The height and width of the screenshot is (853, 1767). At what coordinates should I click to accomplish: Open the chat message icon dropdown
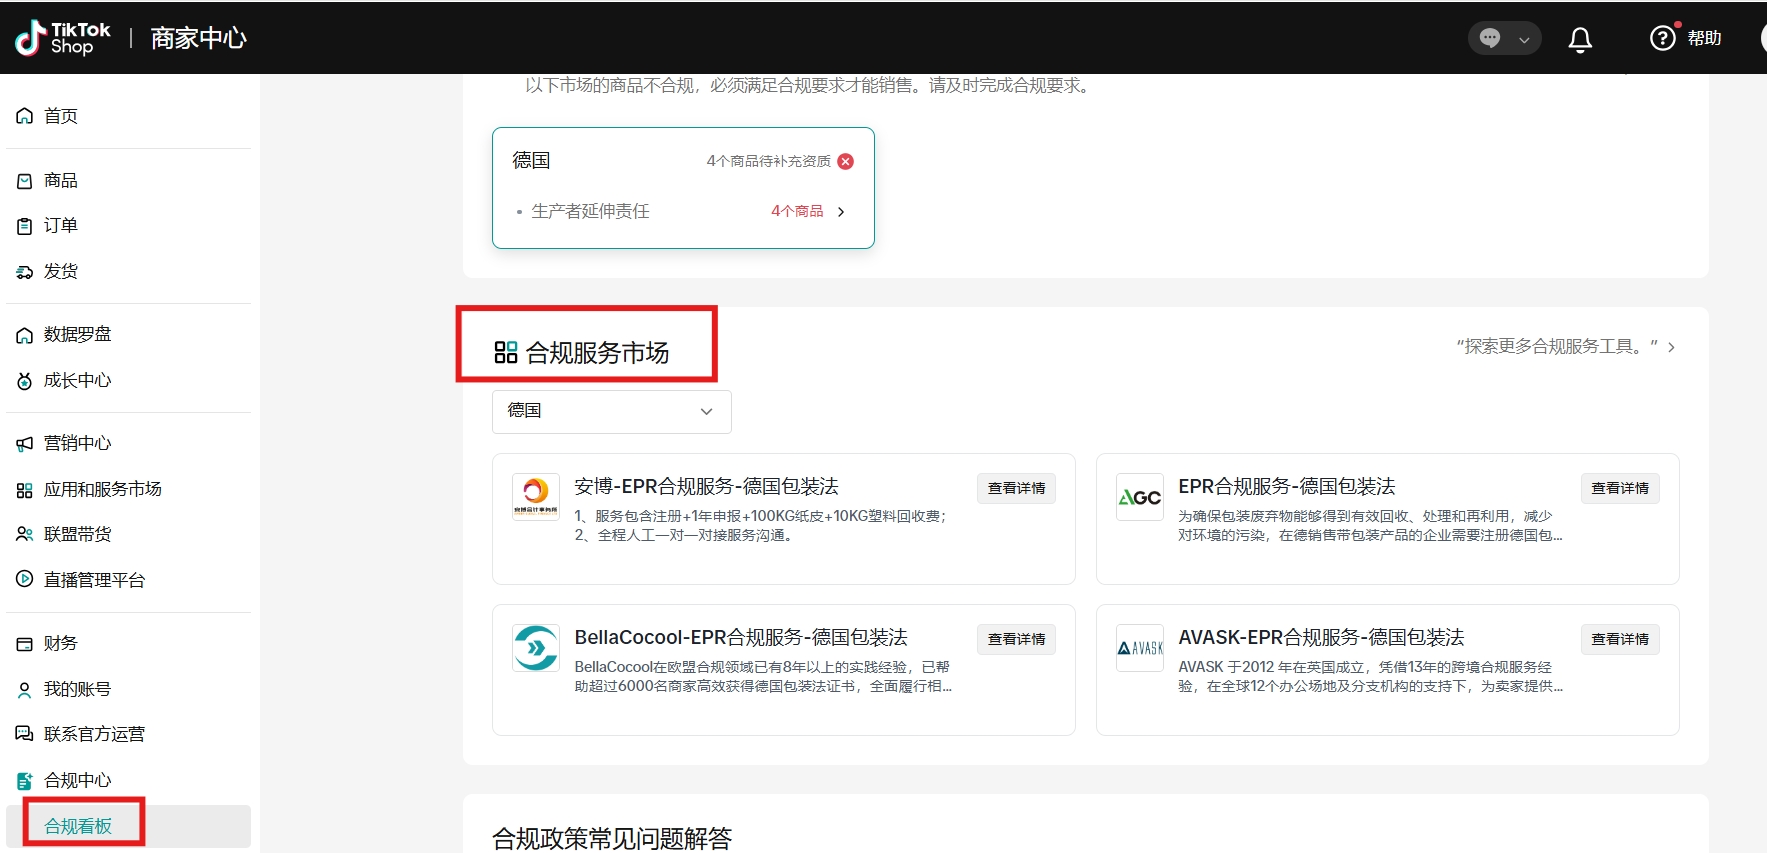pos(1504,38)
